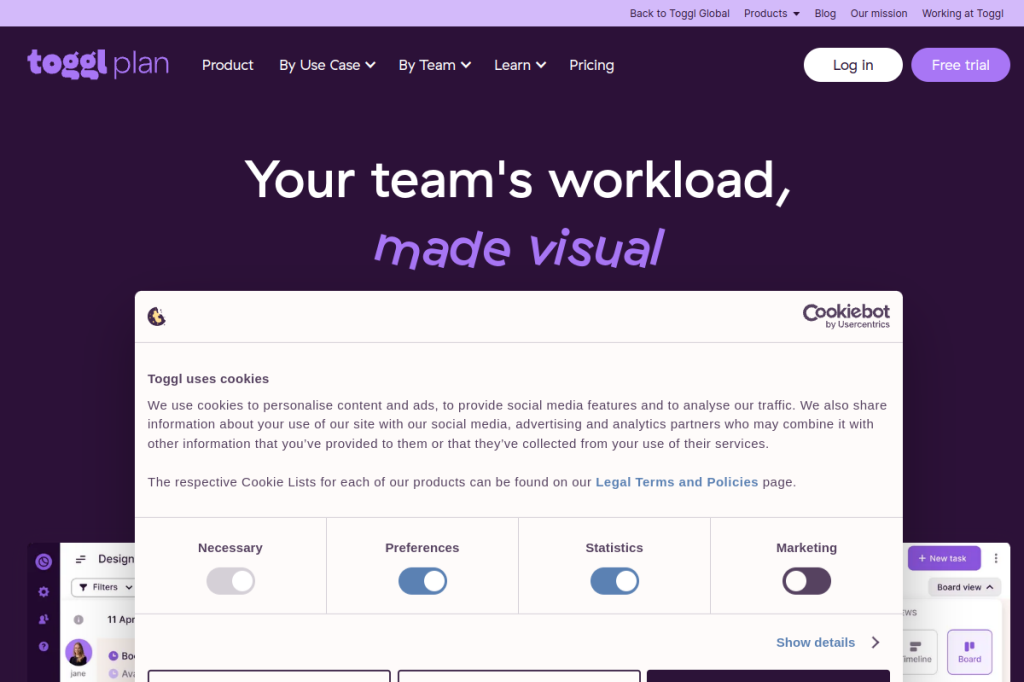Screen dimensions: 1024x682
Task: Open Legal Terms and Policies link
Action: pos(677,482)
